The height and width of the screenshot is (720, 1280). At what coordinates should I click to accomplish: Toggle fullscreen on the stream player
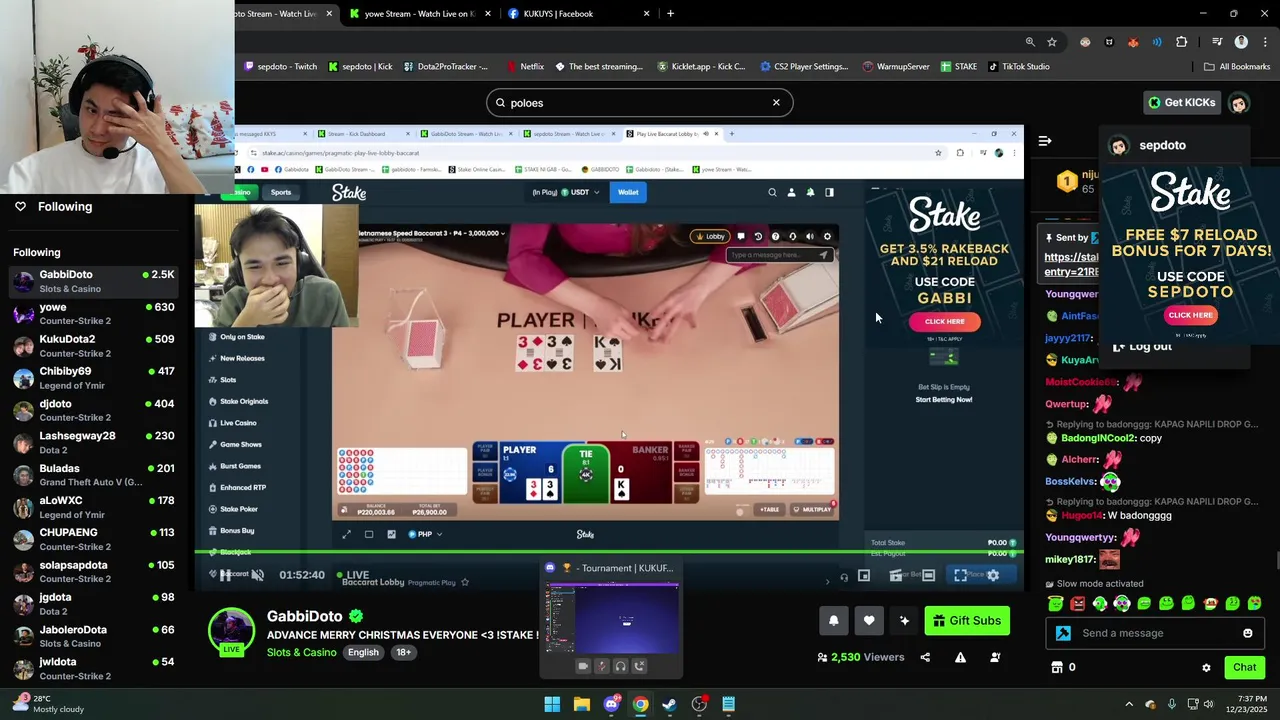coord(960,575)
